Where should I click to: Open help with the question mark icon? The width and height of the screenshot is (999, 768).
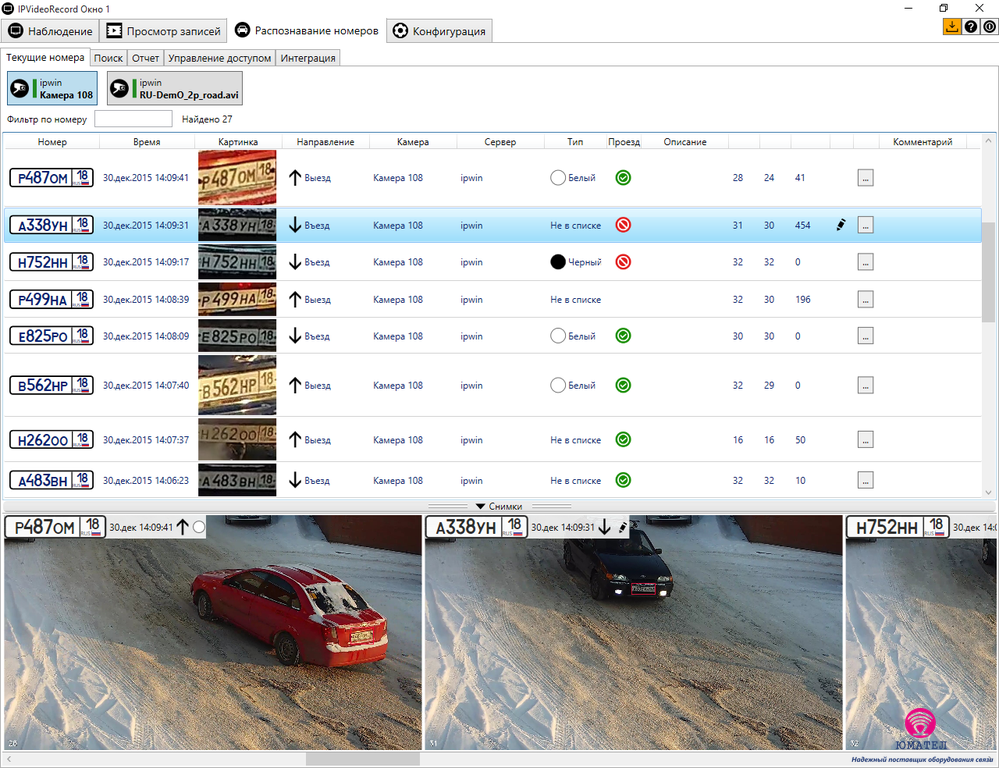(x=970, y=27)
